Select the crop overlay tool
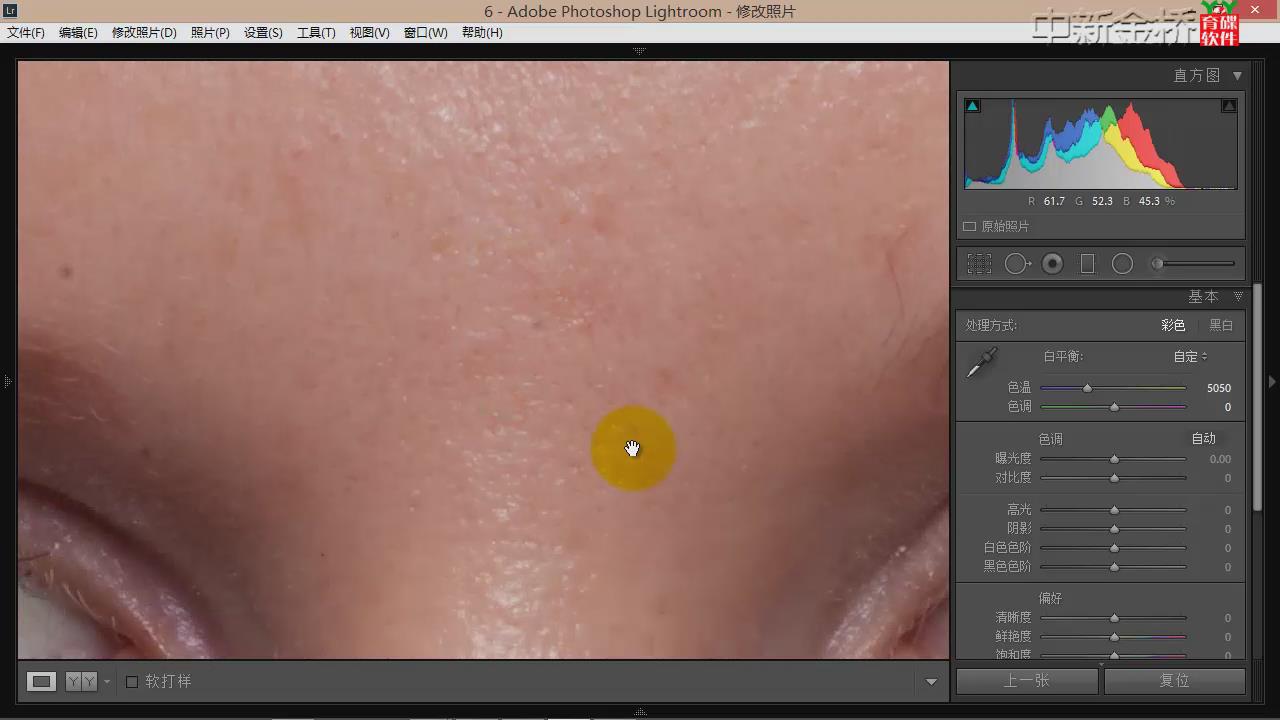 tap(979, 263)
